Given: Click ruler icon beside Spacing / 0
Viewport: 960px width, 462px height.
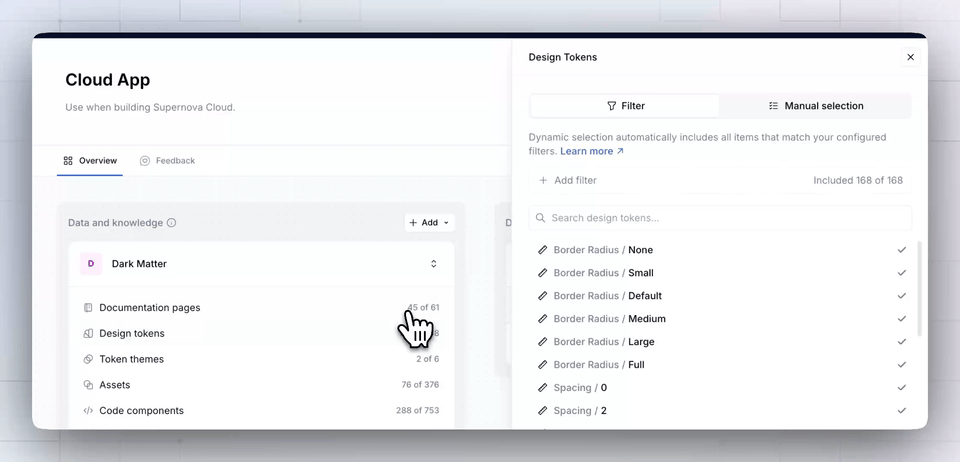Looking at the screenshot, I should point(542,387).
